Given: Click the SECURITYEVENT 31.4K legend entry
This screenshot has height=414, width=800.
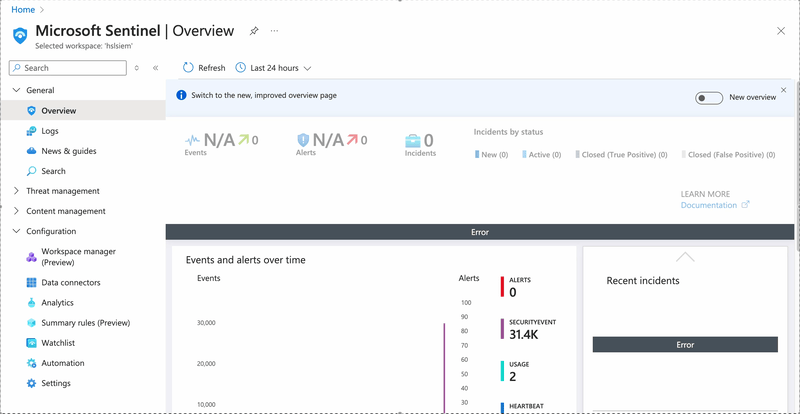Looking at the screenshot, I should 528,329.
